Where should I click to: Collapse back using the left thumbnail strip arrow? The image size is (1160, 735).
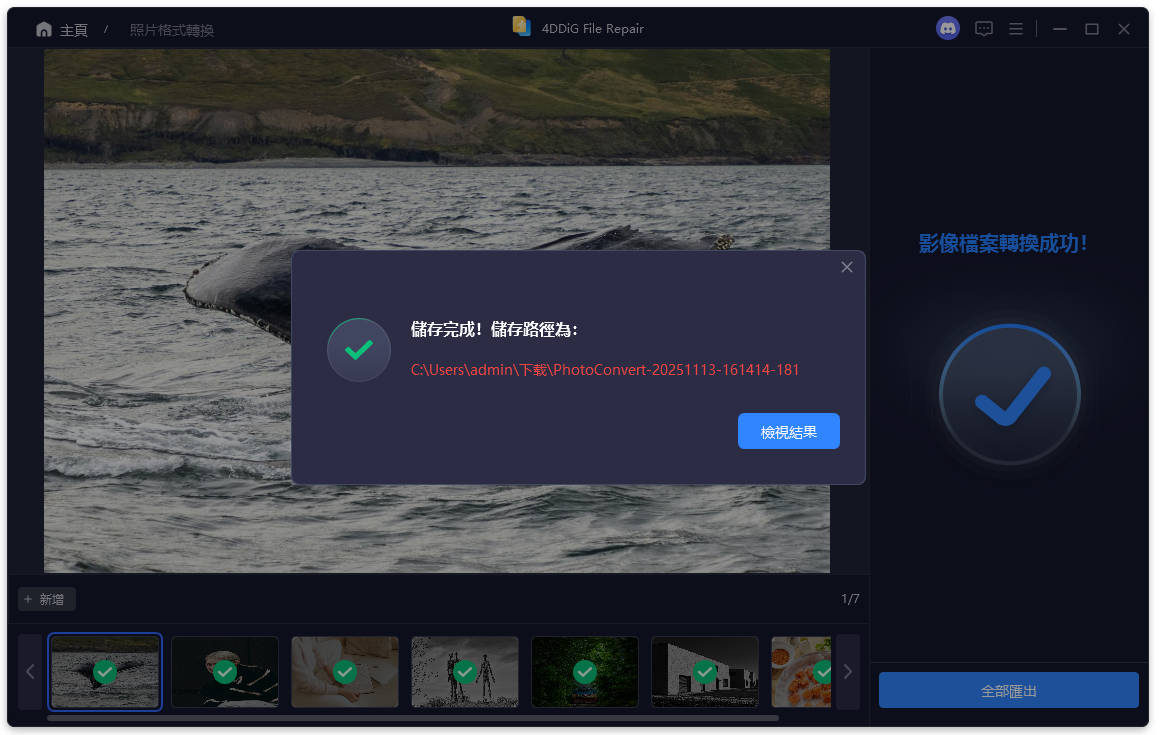click(x=30, y=671)
